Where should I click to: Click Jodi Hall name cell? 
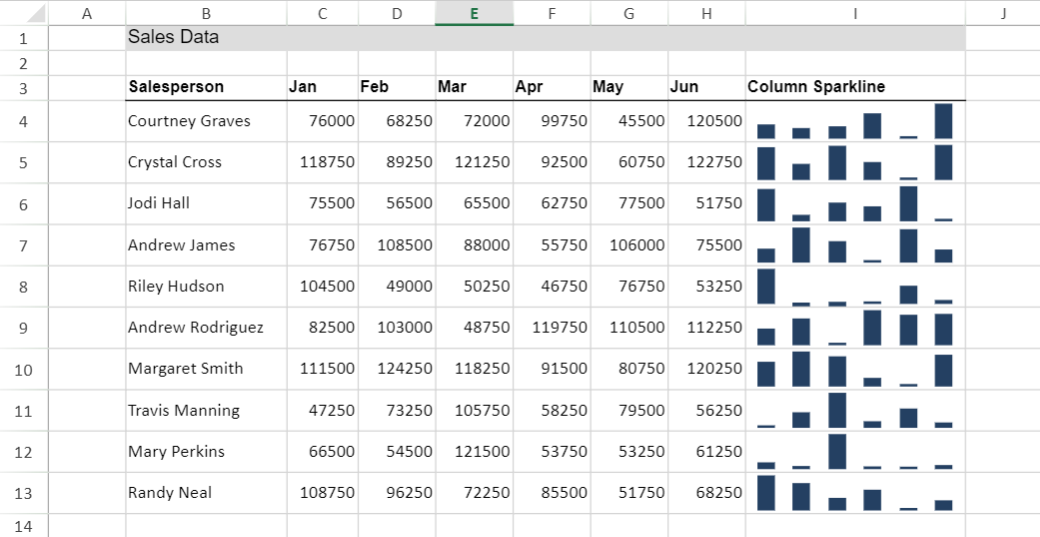[206, 204]
